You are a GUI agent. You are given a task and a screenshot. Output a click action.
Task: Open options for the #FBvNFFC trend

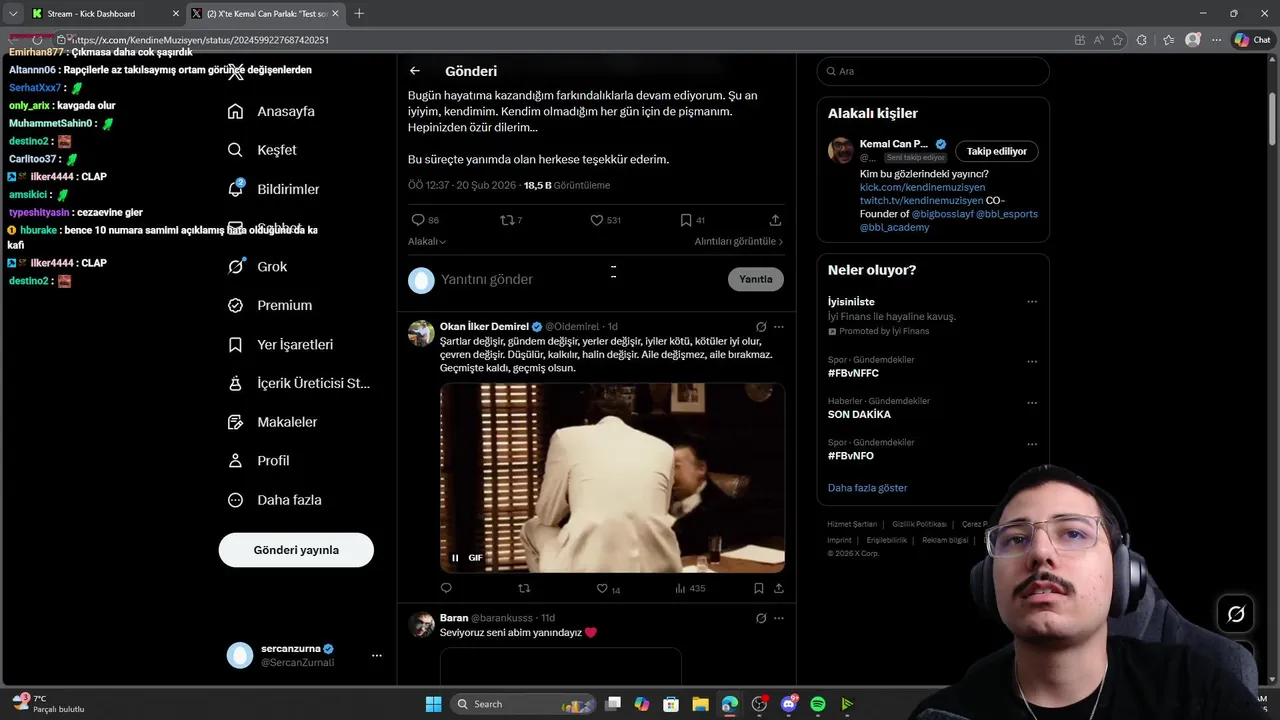1032,361
